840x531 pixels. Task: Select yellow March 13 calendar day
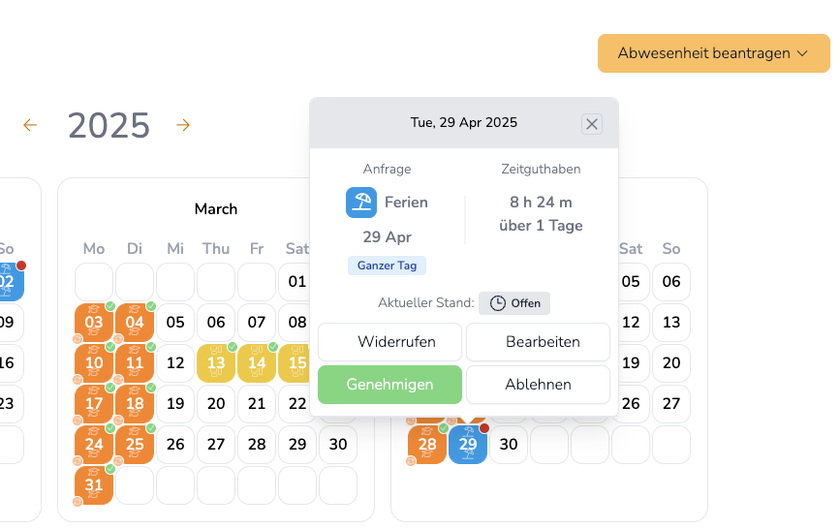point(216,363)
